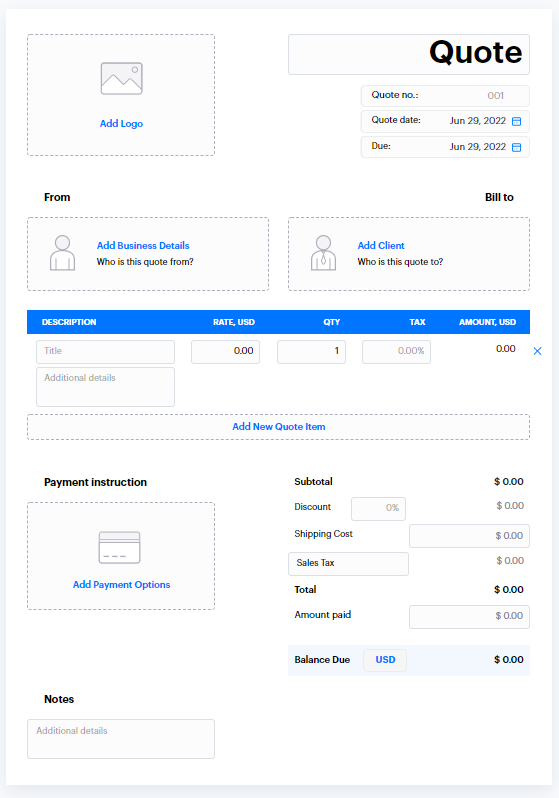Click the Add Client link
The image size is (559, 798).
[x=381, y=245]
